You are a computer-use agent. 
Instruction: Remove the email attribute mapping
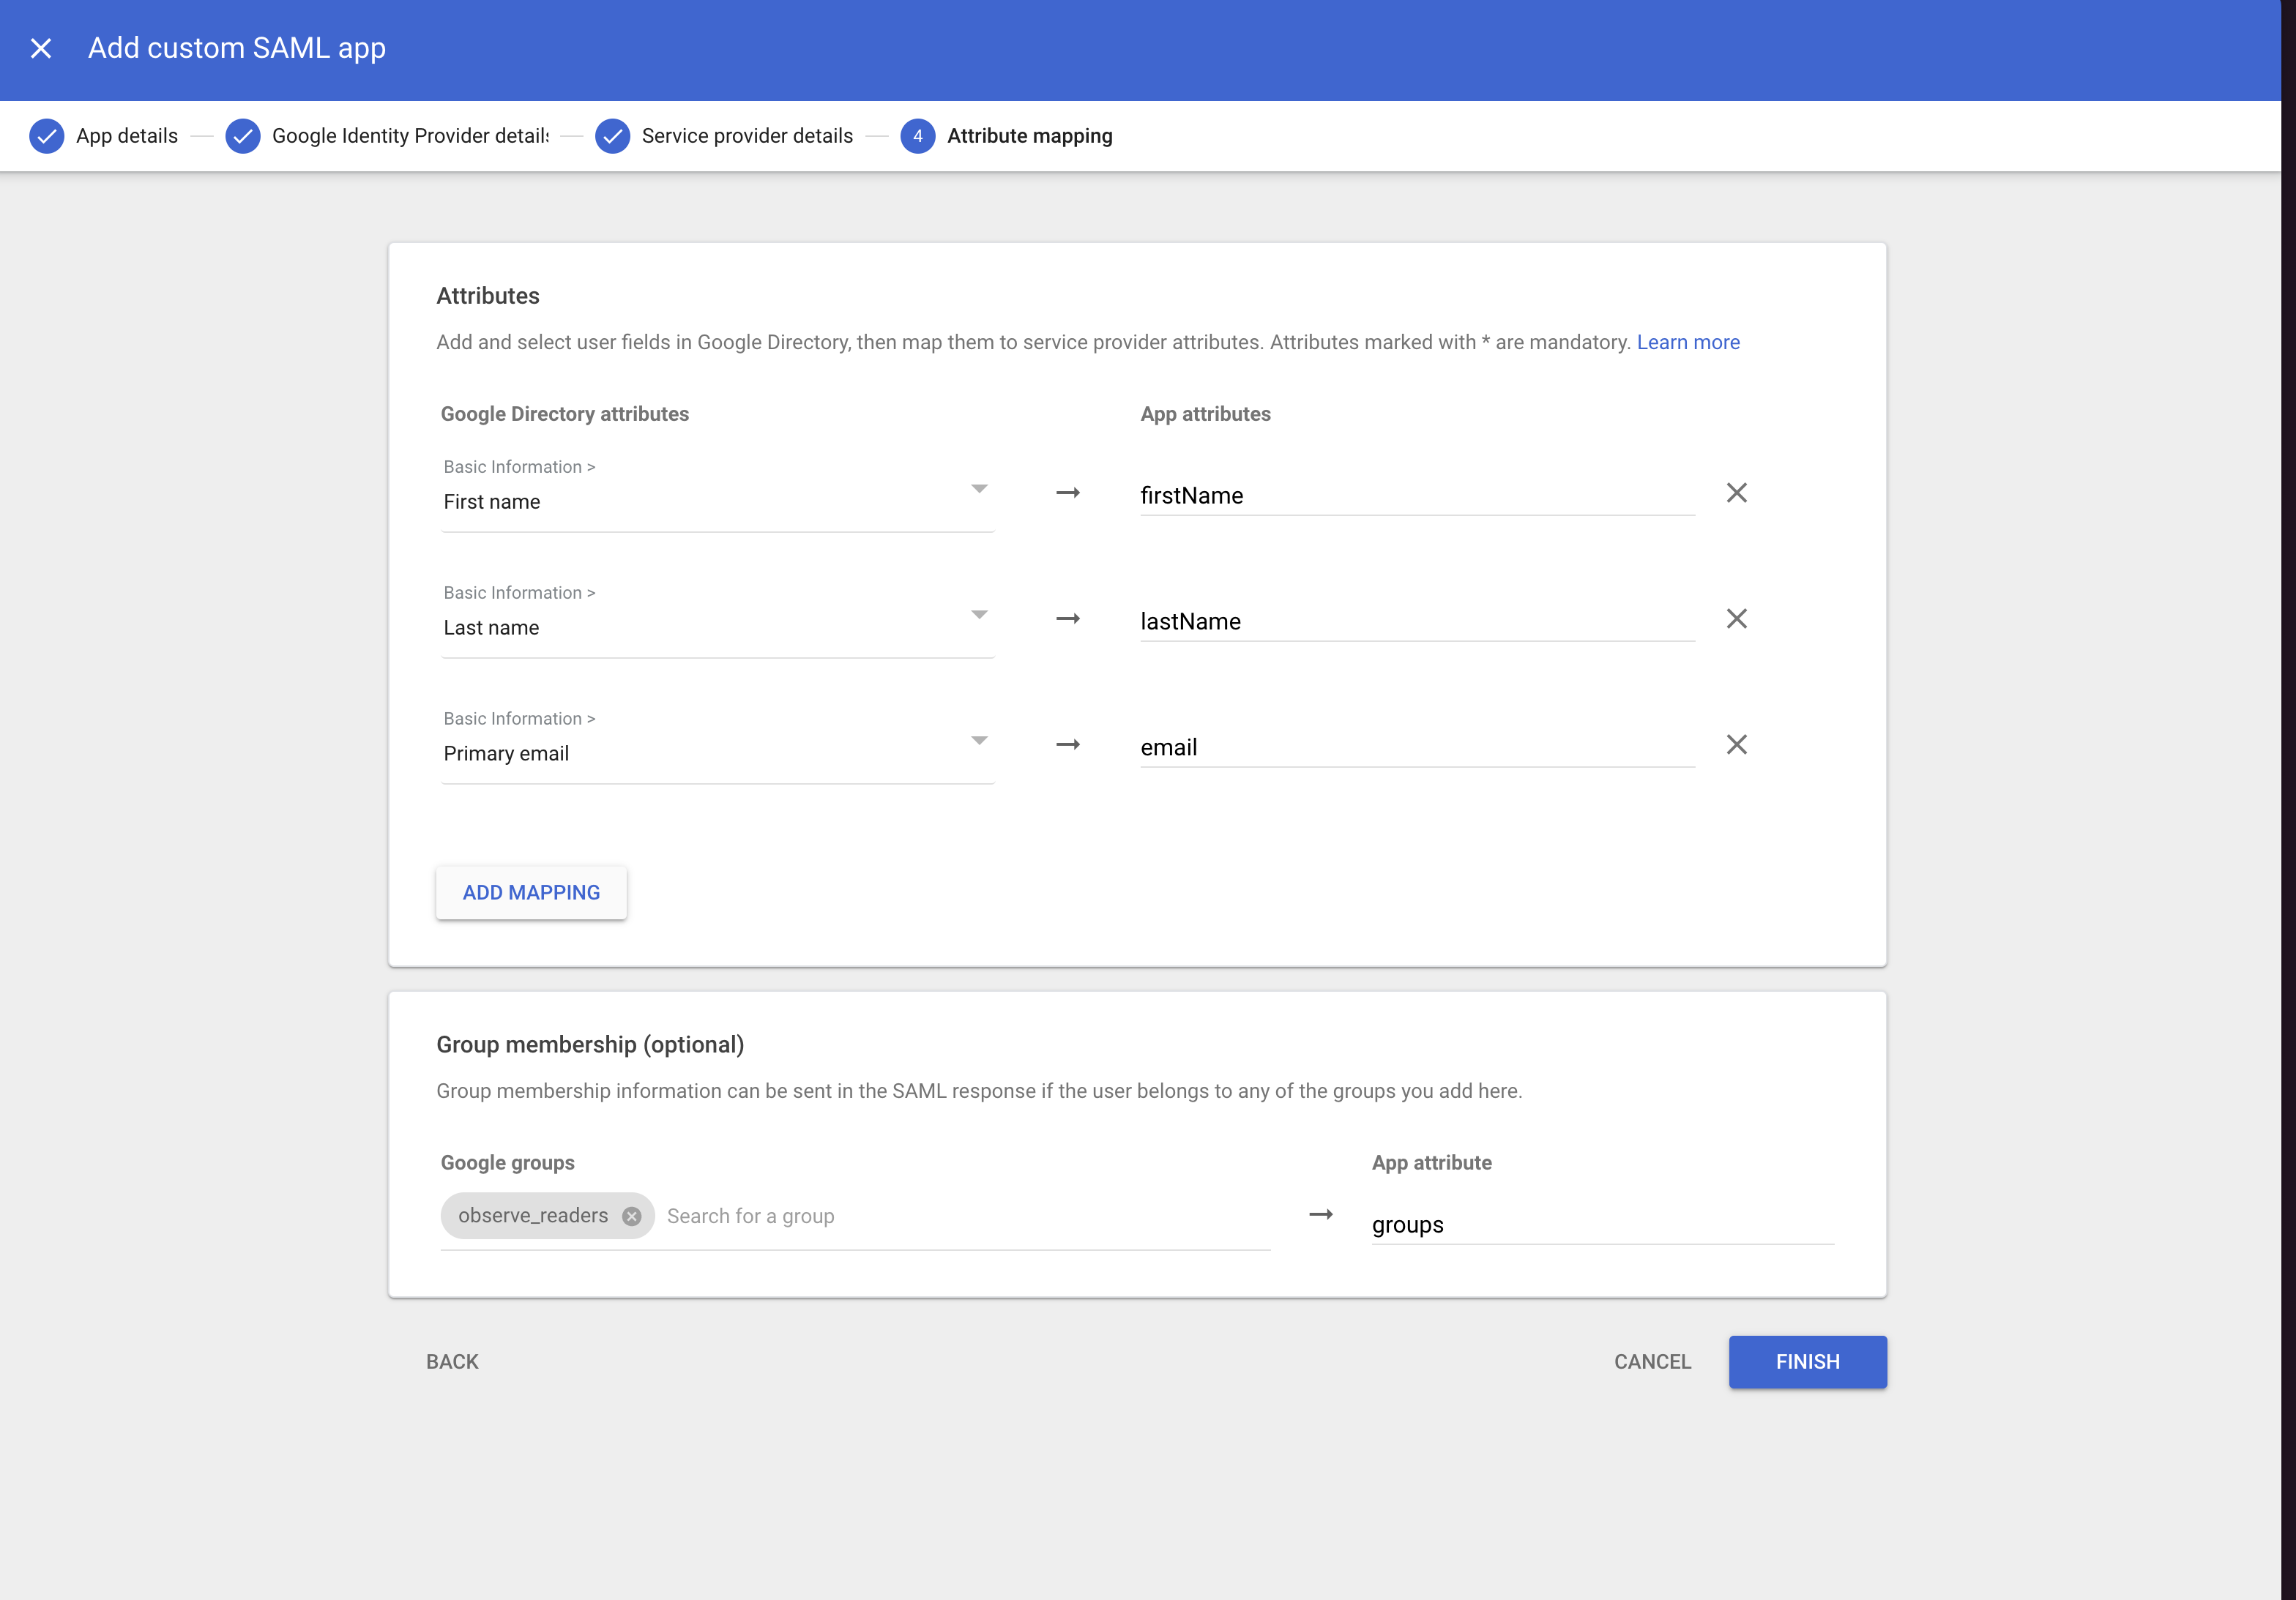point(1736,745)
